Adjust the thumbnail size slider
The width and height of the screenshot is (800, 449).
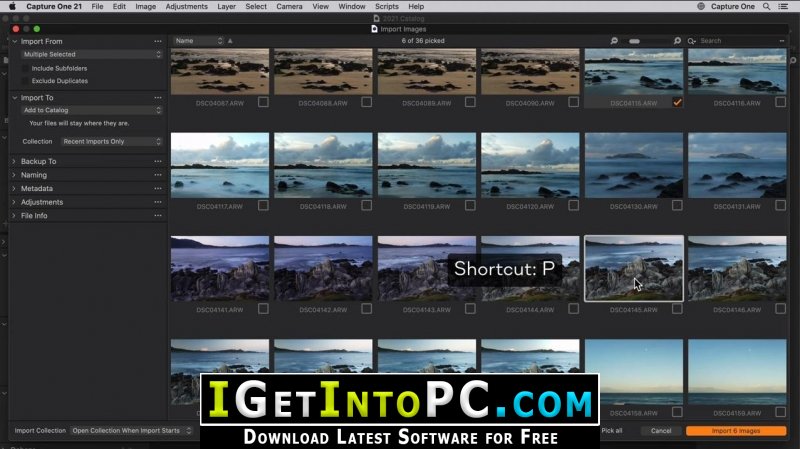point(635,41)
